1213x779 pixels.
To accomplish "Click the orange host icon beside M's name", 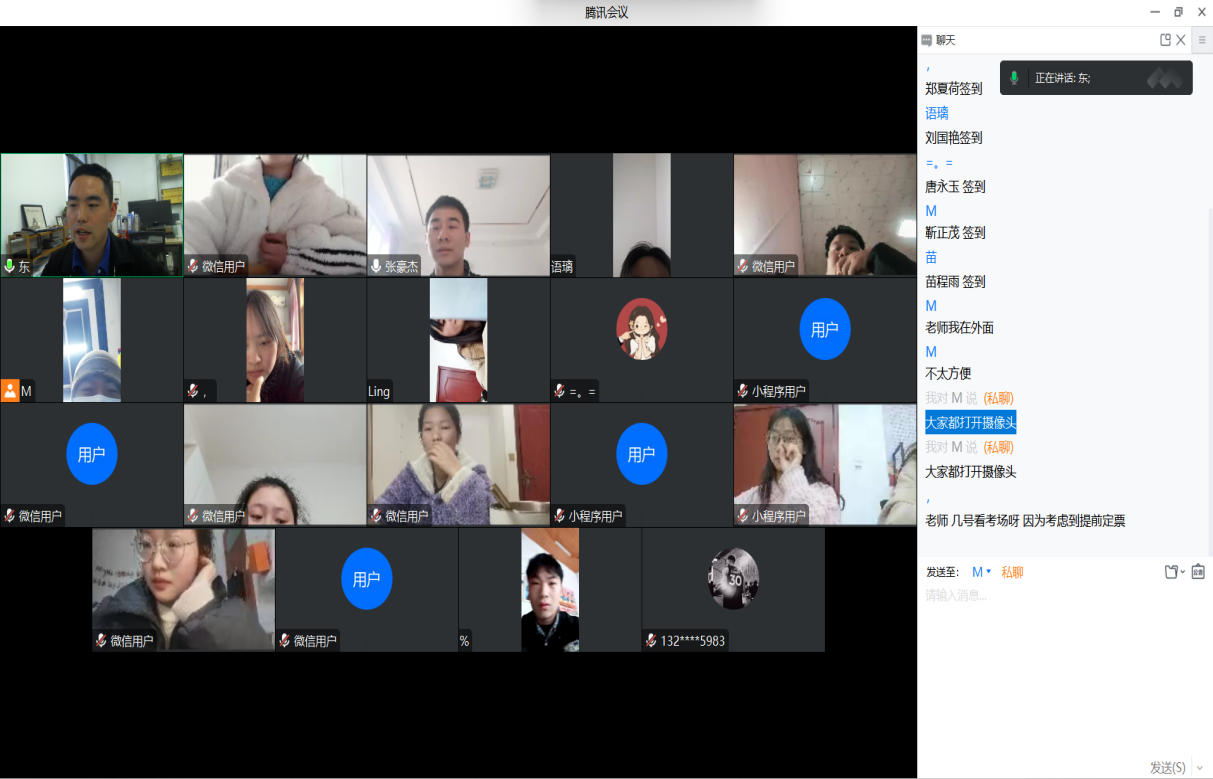I will tap(10, 391).
